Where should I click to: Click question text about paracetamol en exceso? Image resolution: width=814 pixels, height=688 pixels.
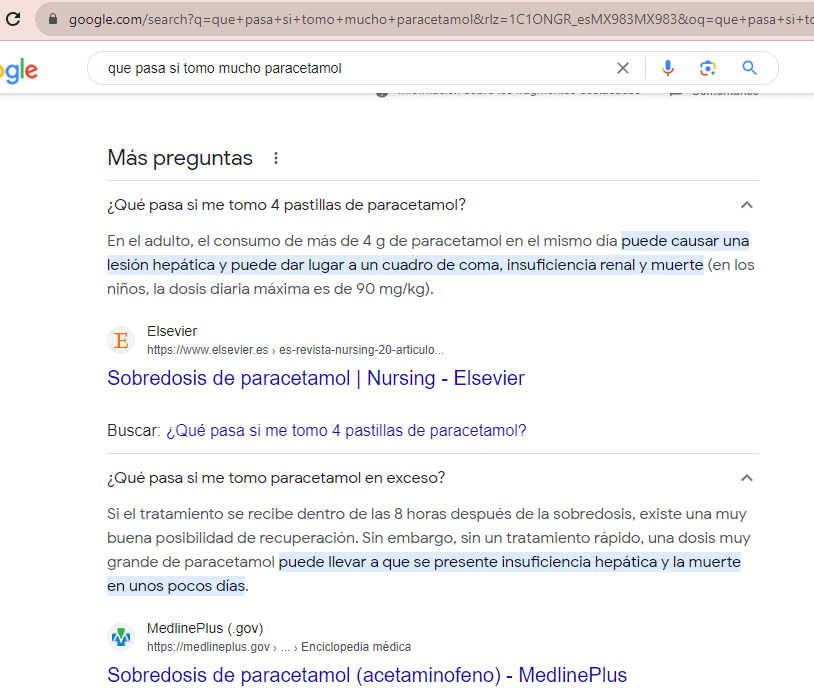click(276, 478)
